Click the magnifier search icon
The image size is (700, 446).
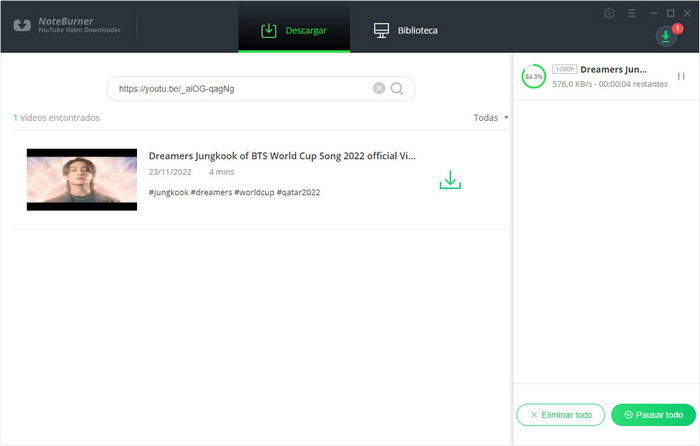(x=397, y=89)
